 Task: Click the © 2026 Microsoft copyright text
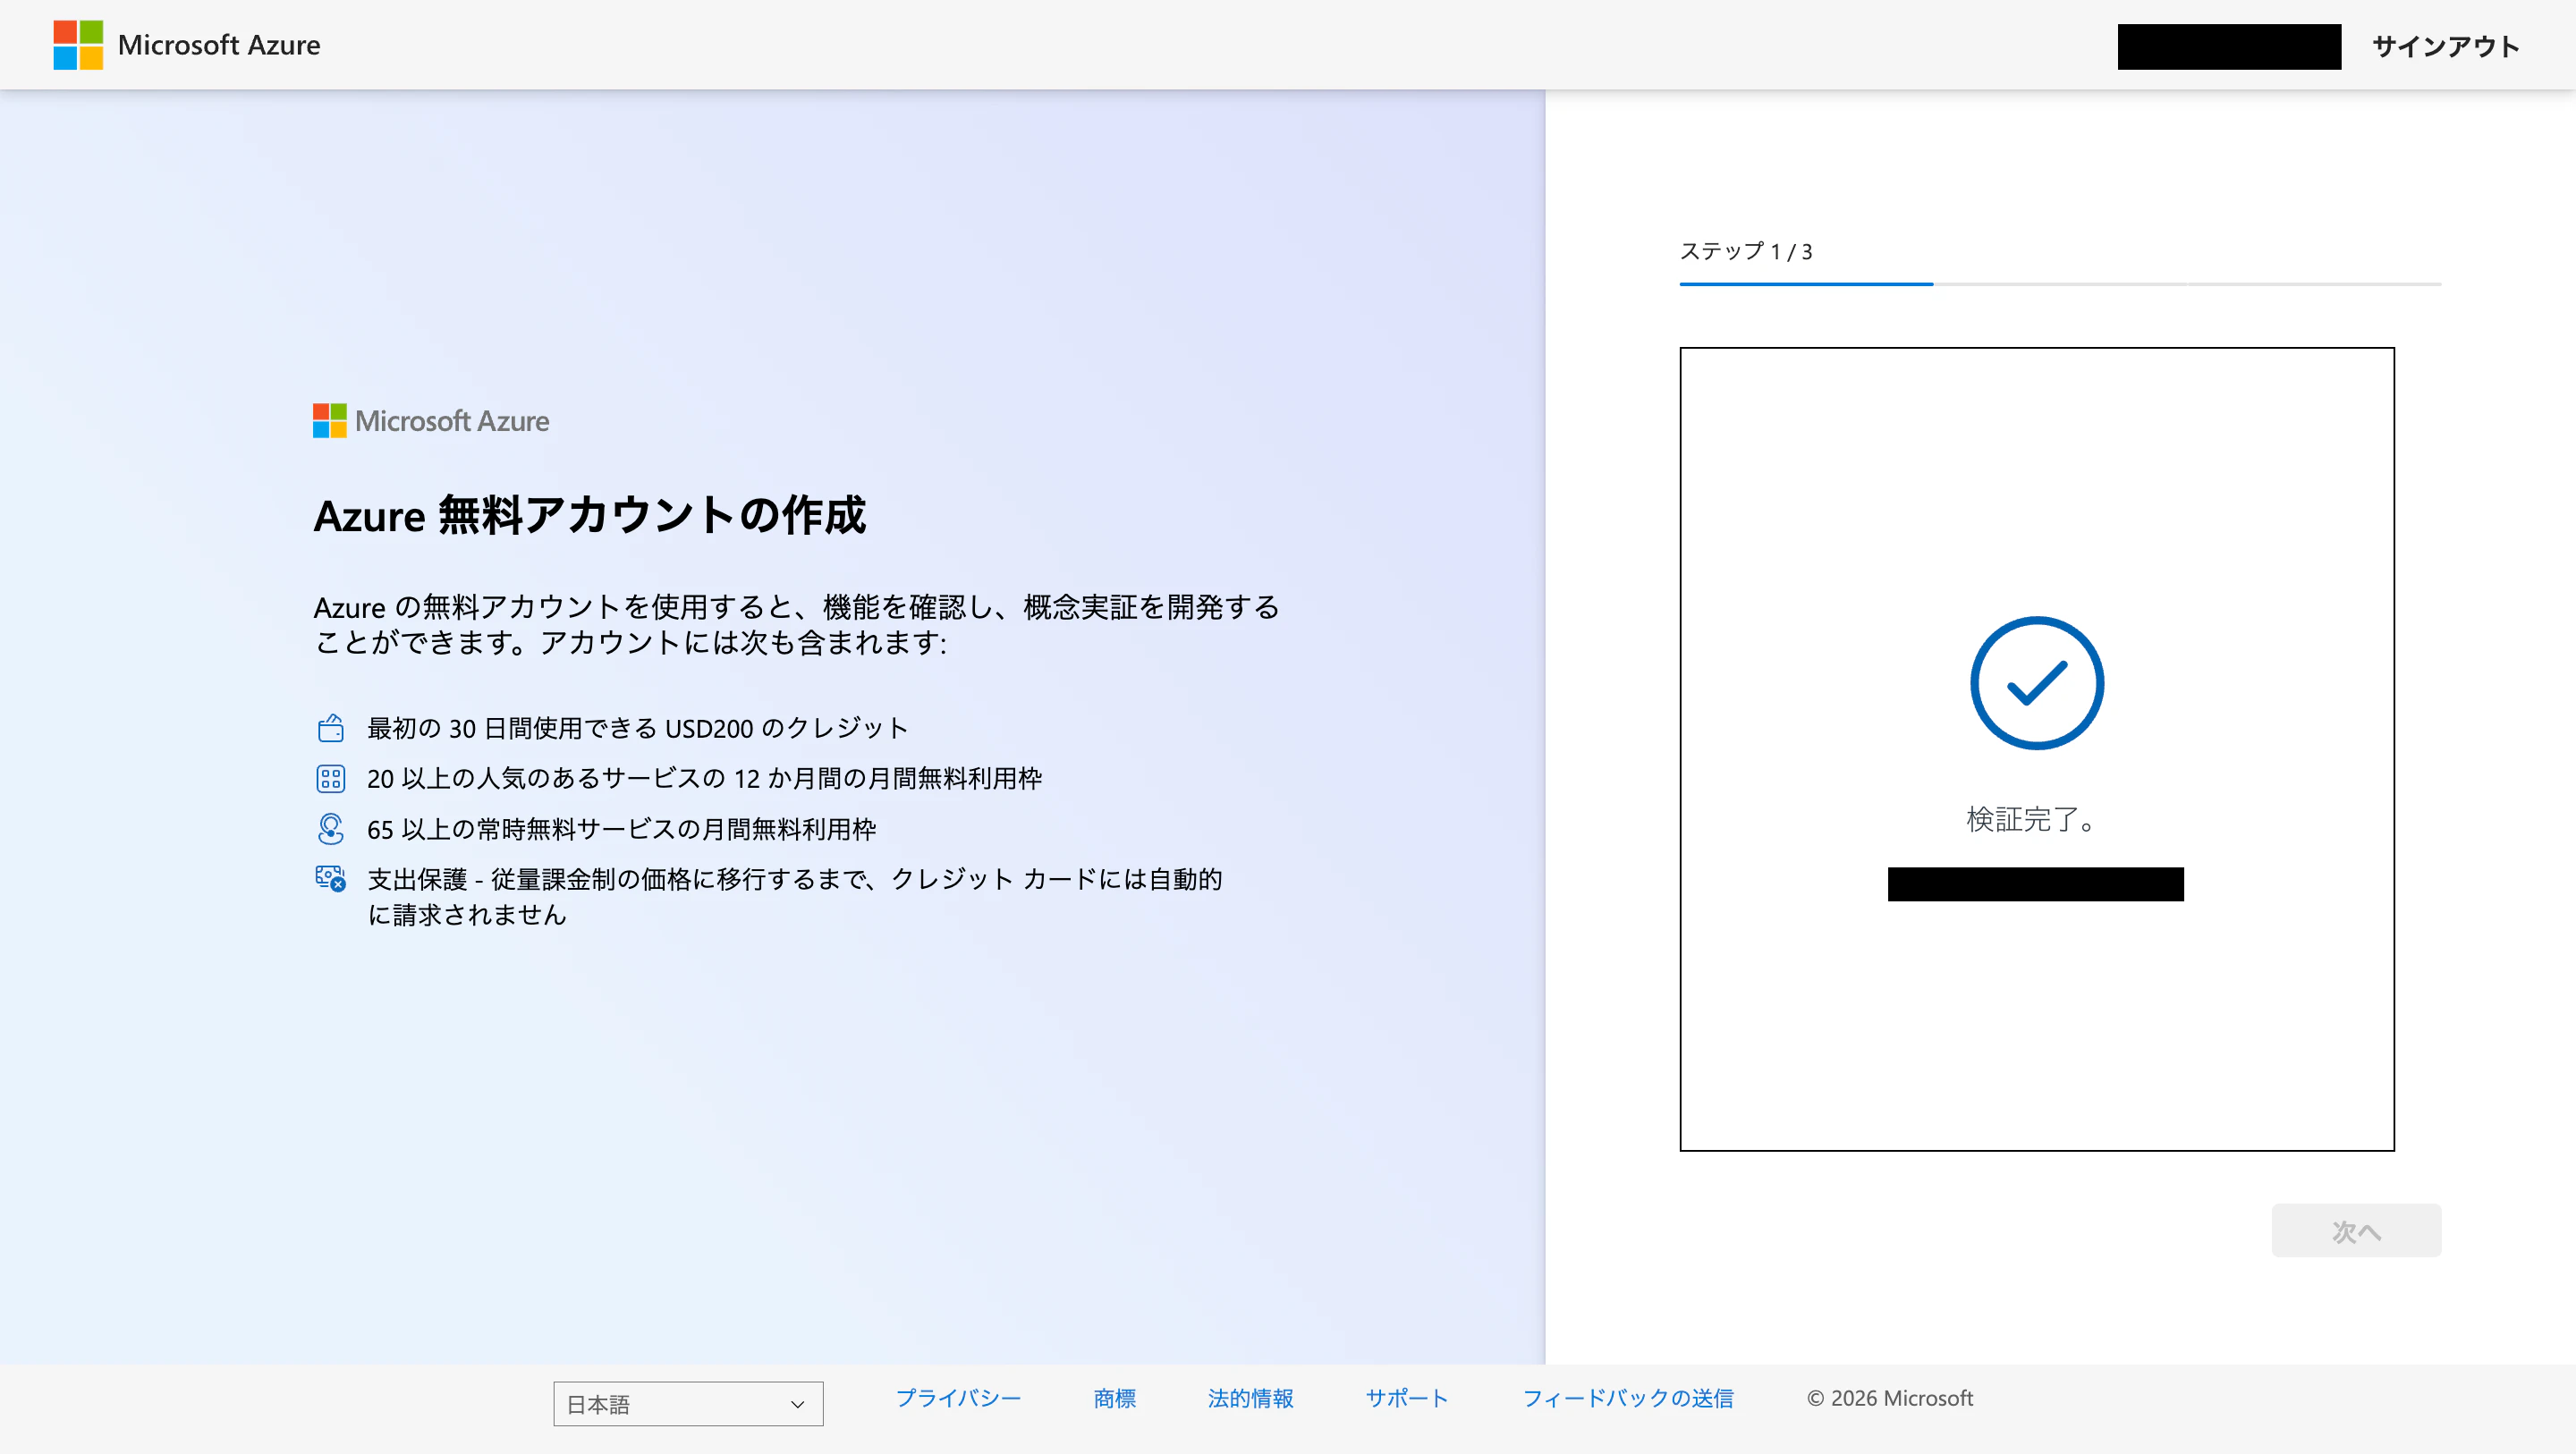1890,1398
